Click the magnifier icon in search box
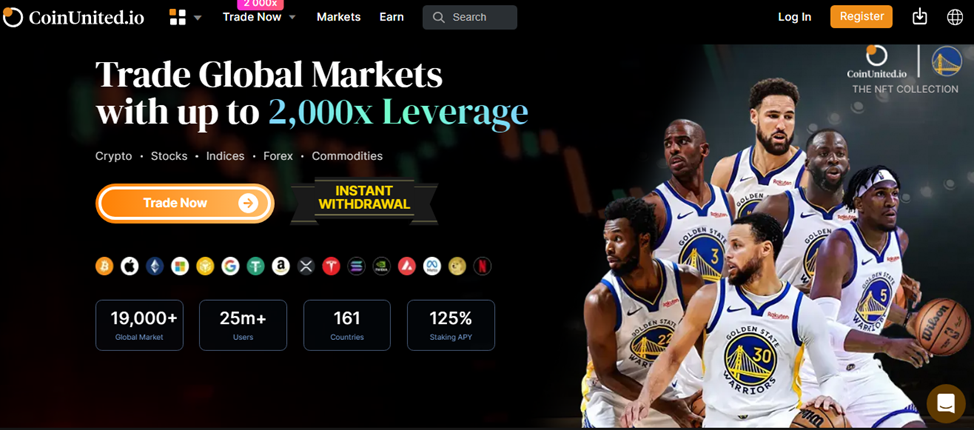Viewport: 974px width, 430px height. click(x=439, y=17)
